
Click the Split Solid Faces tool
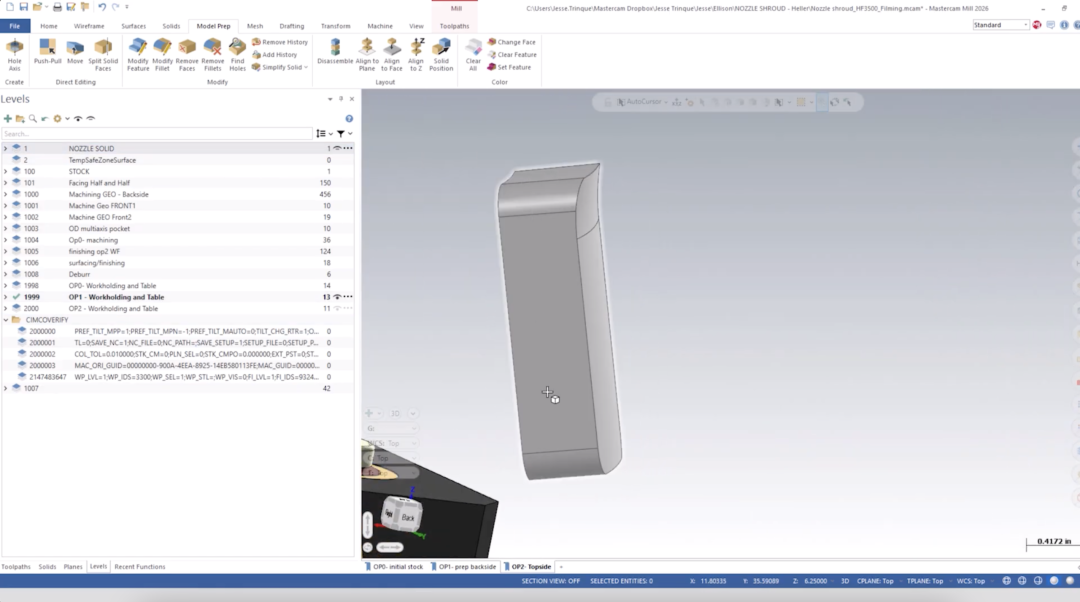pyautogui.click(x=103, y=54)
